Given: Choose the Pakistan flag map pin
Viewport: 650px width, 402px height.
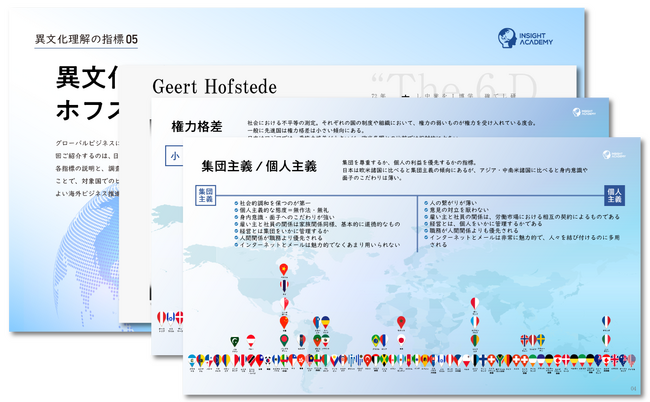Looking at the screenshot, I should click(x=235, y=342).
